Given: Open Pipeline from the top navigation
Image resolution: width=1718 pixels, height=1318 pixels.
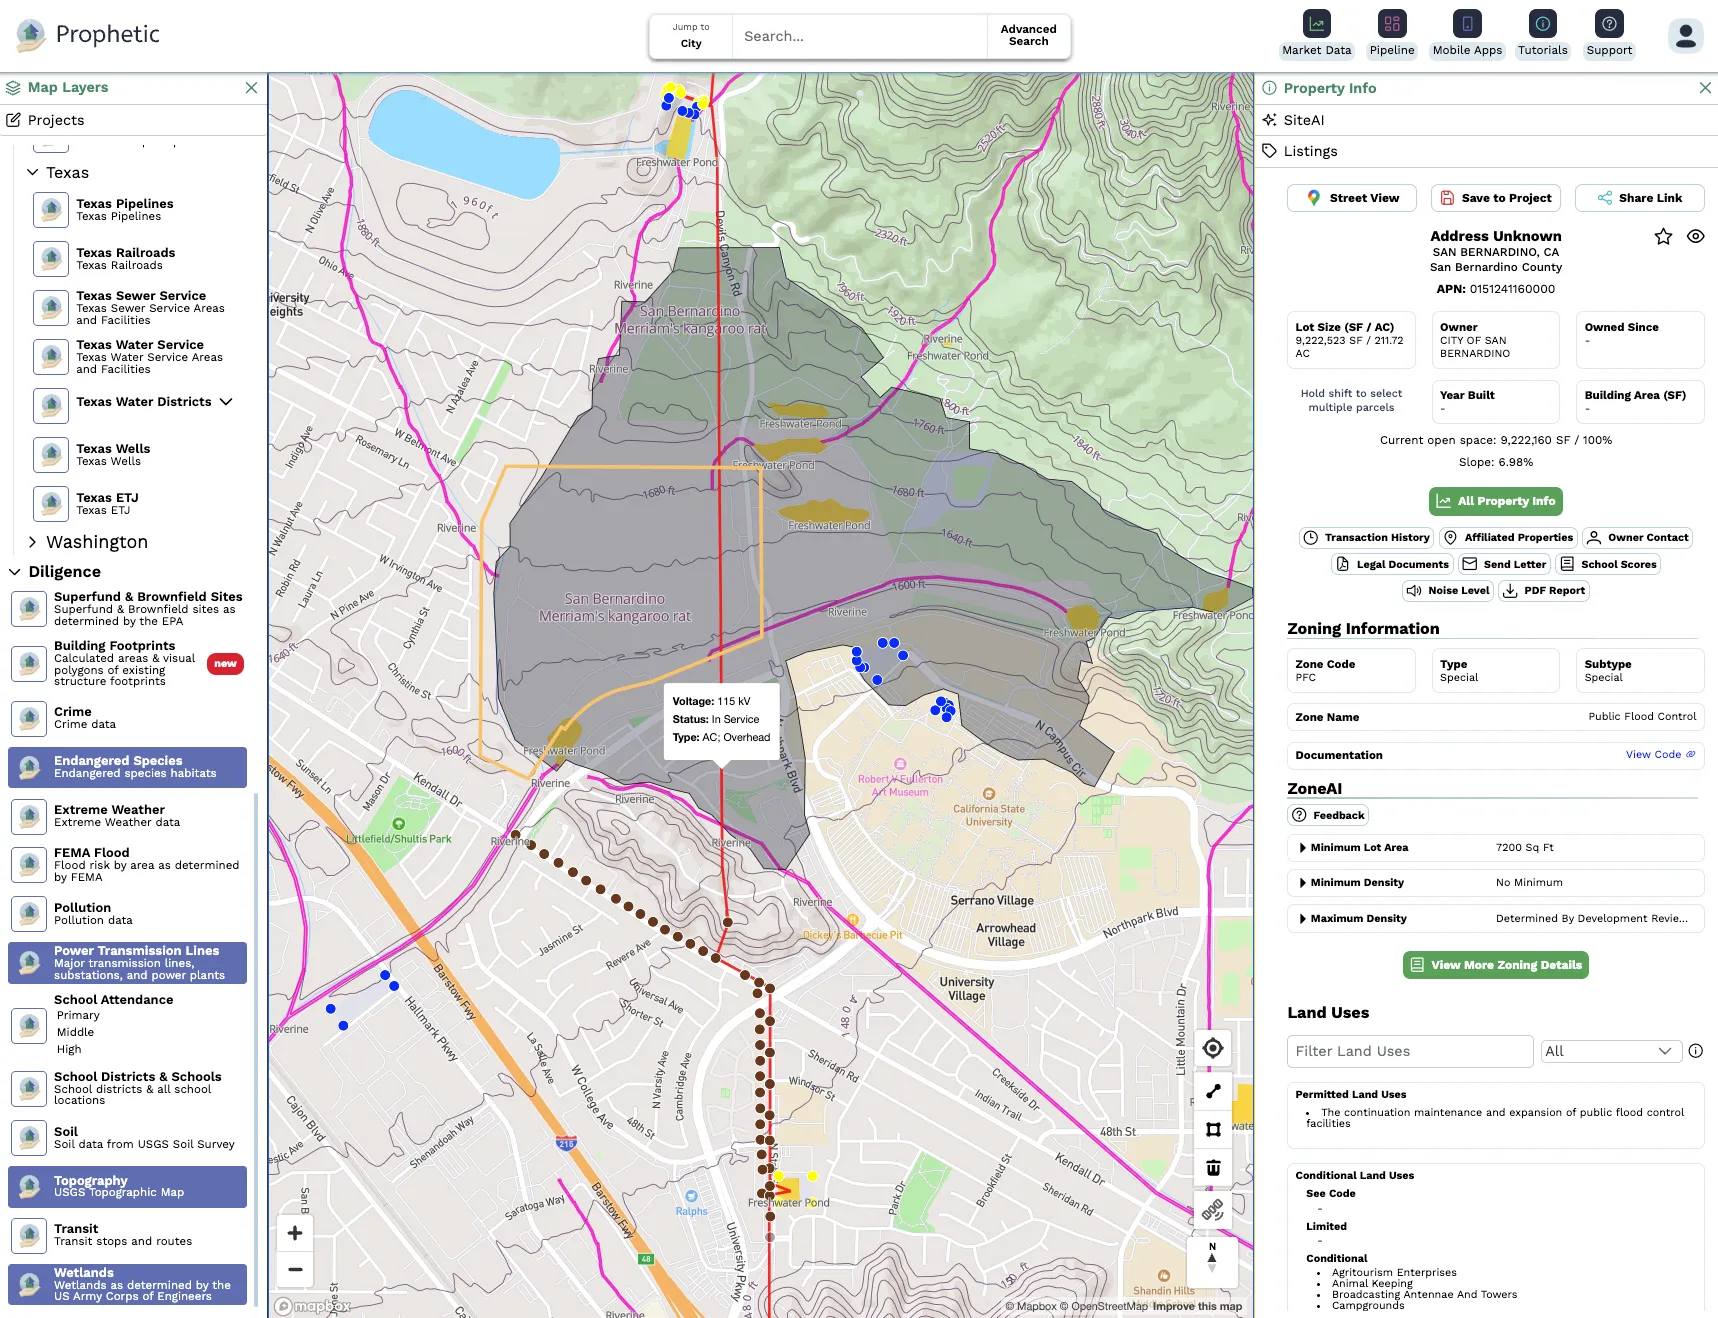Looking at the screenshot, I should tap(1391, 33).
